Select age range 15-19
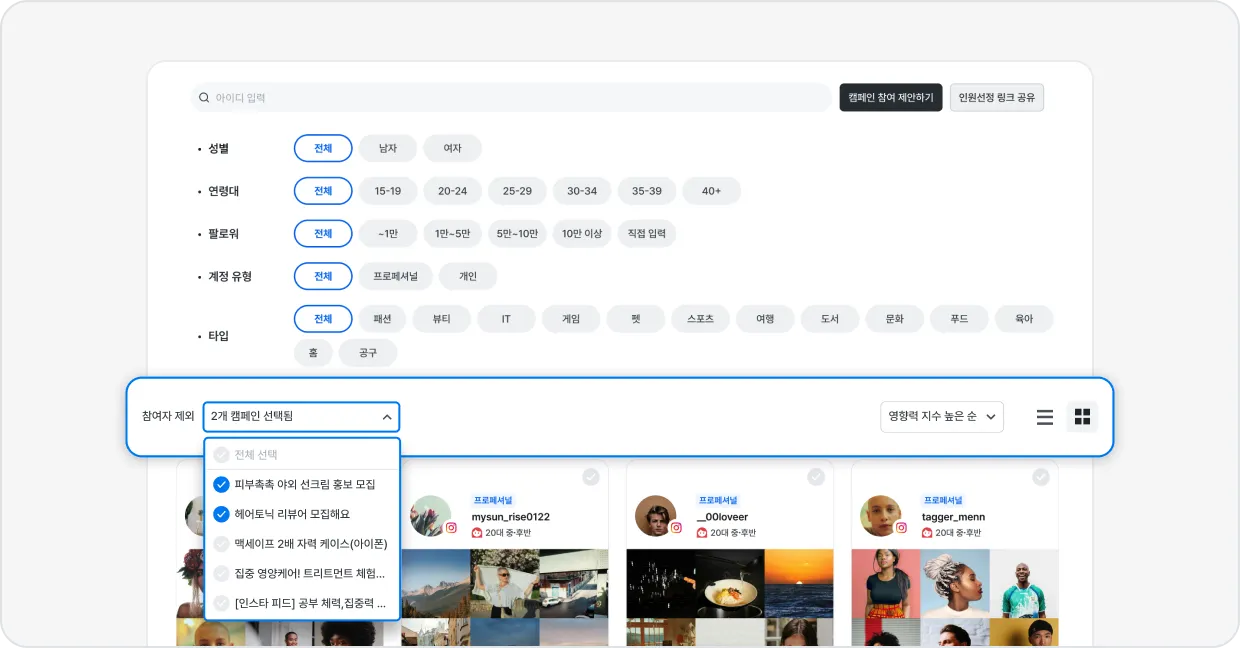This screenshot has height=648, width=1240. point(388,191)
